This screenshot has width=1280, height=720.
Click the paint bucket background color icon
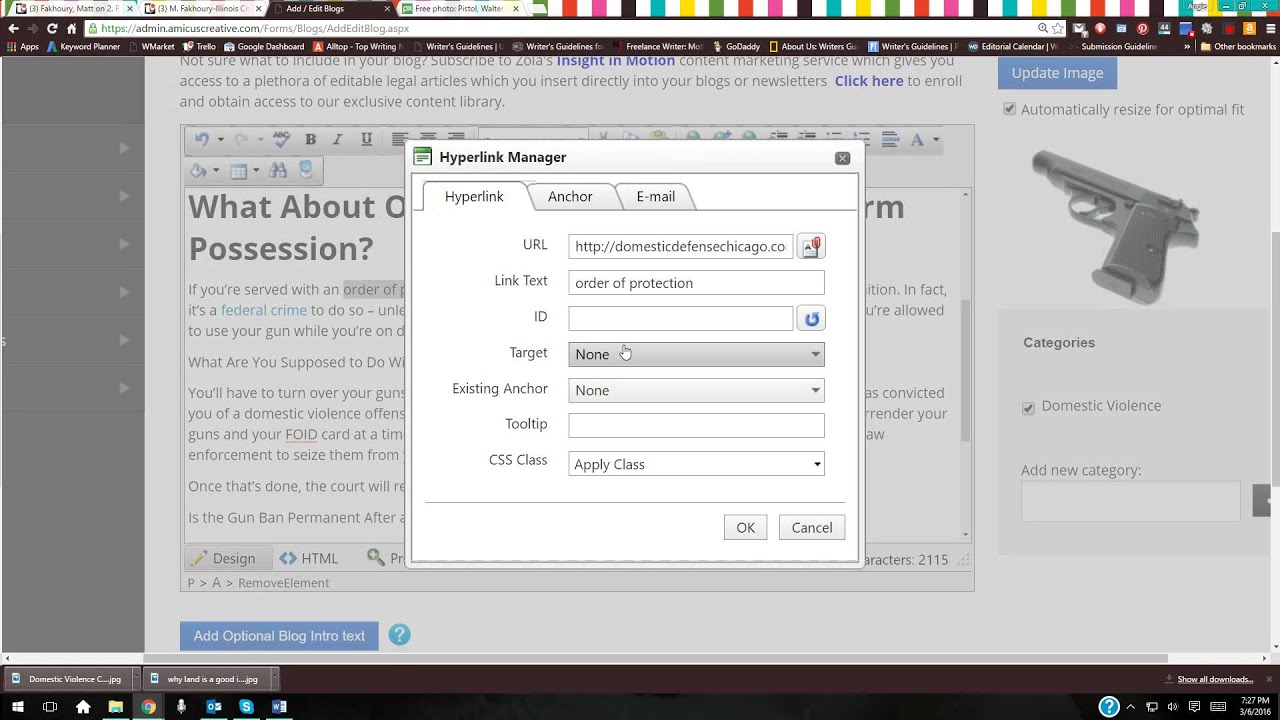click(199, 171)
